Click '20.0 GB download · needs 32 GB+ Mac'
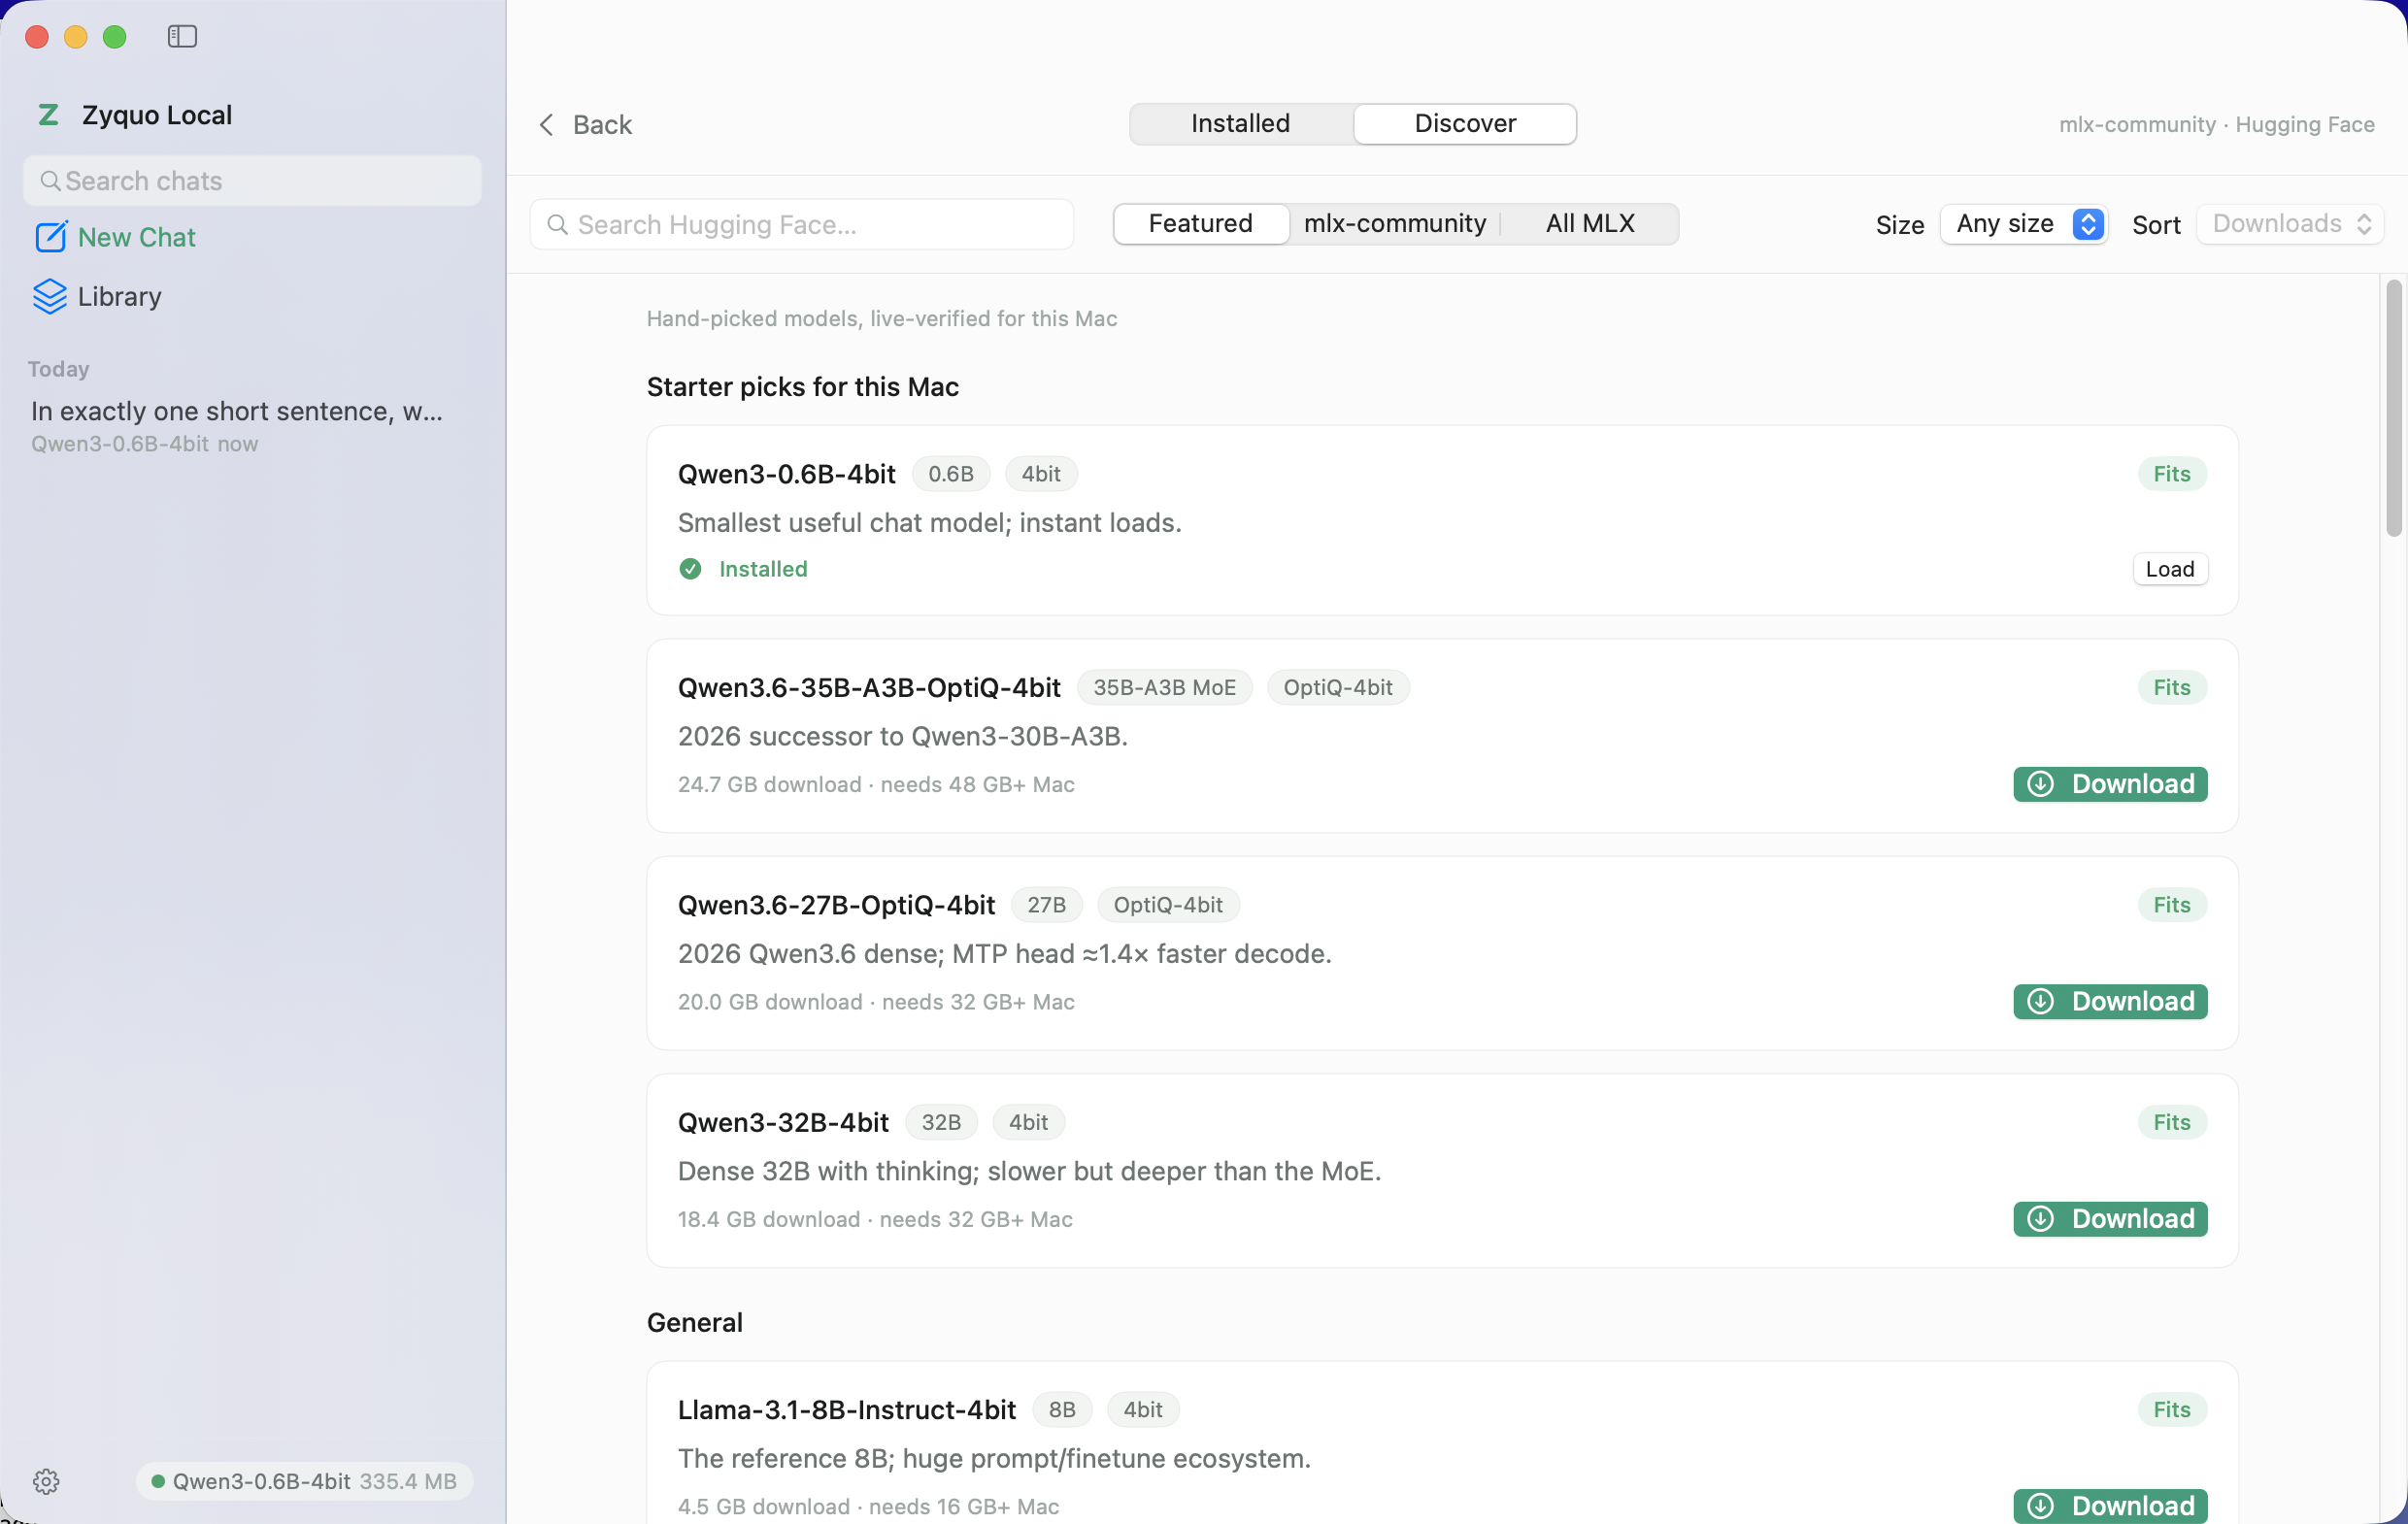This screenshot has height=1524, width=2408. [876, 1002]
